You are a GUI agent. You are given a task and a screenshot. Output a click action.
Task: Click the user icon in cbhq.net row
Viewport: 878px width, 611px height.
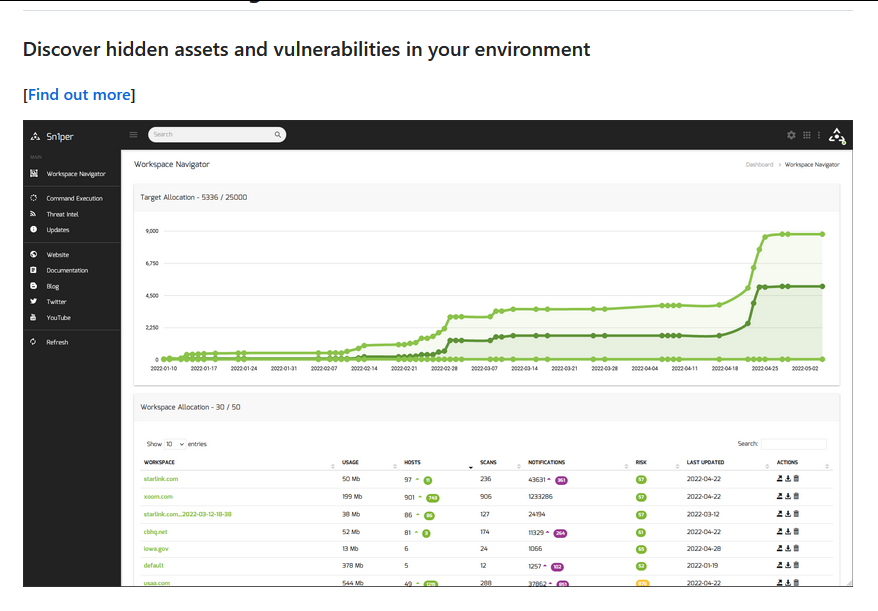780,532
